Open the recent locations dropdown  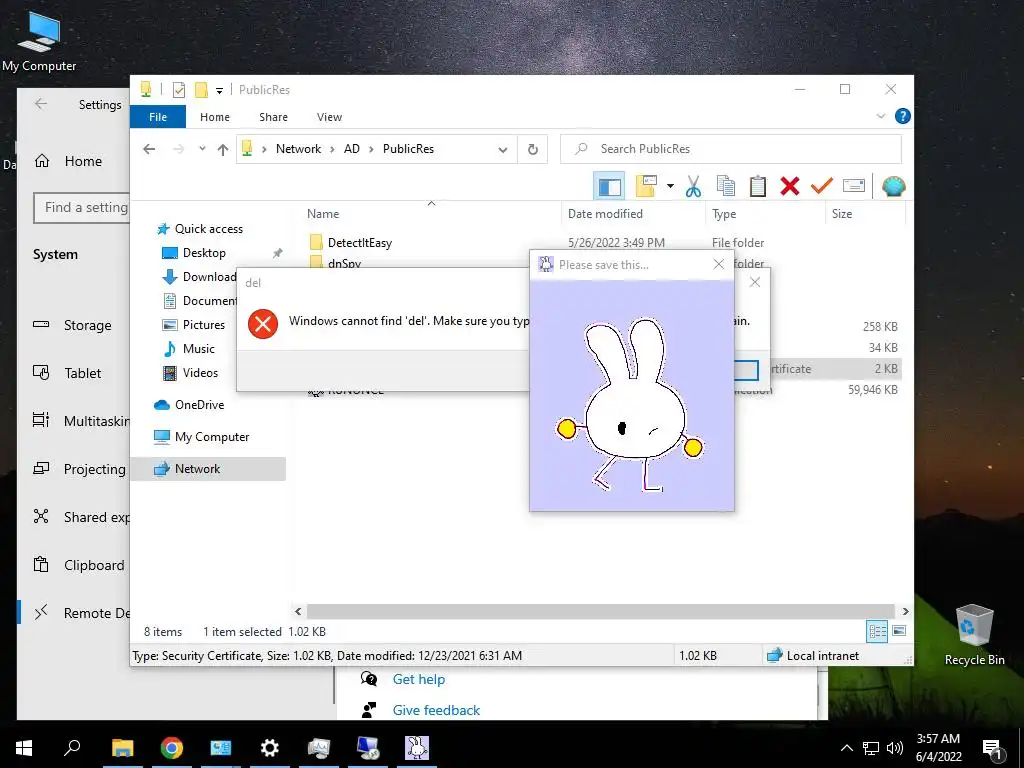click(202, 149)
